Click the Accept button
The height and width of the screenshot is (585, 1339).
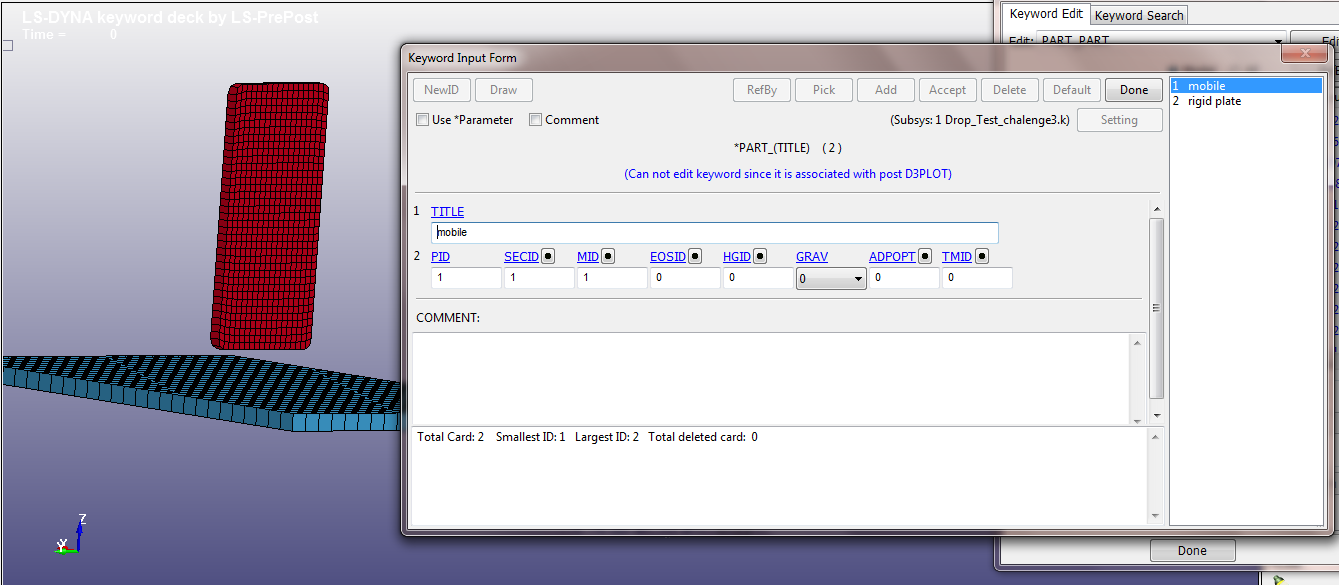[x=947, y=89]
